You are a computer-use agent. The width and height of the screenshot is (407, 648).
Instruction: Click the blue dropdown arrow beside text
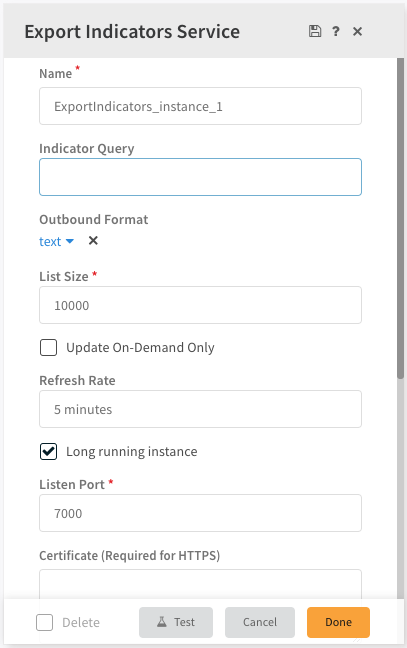[70, 241]
